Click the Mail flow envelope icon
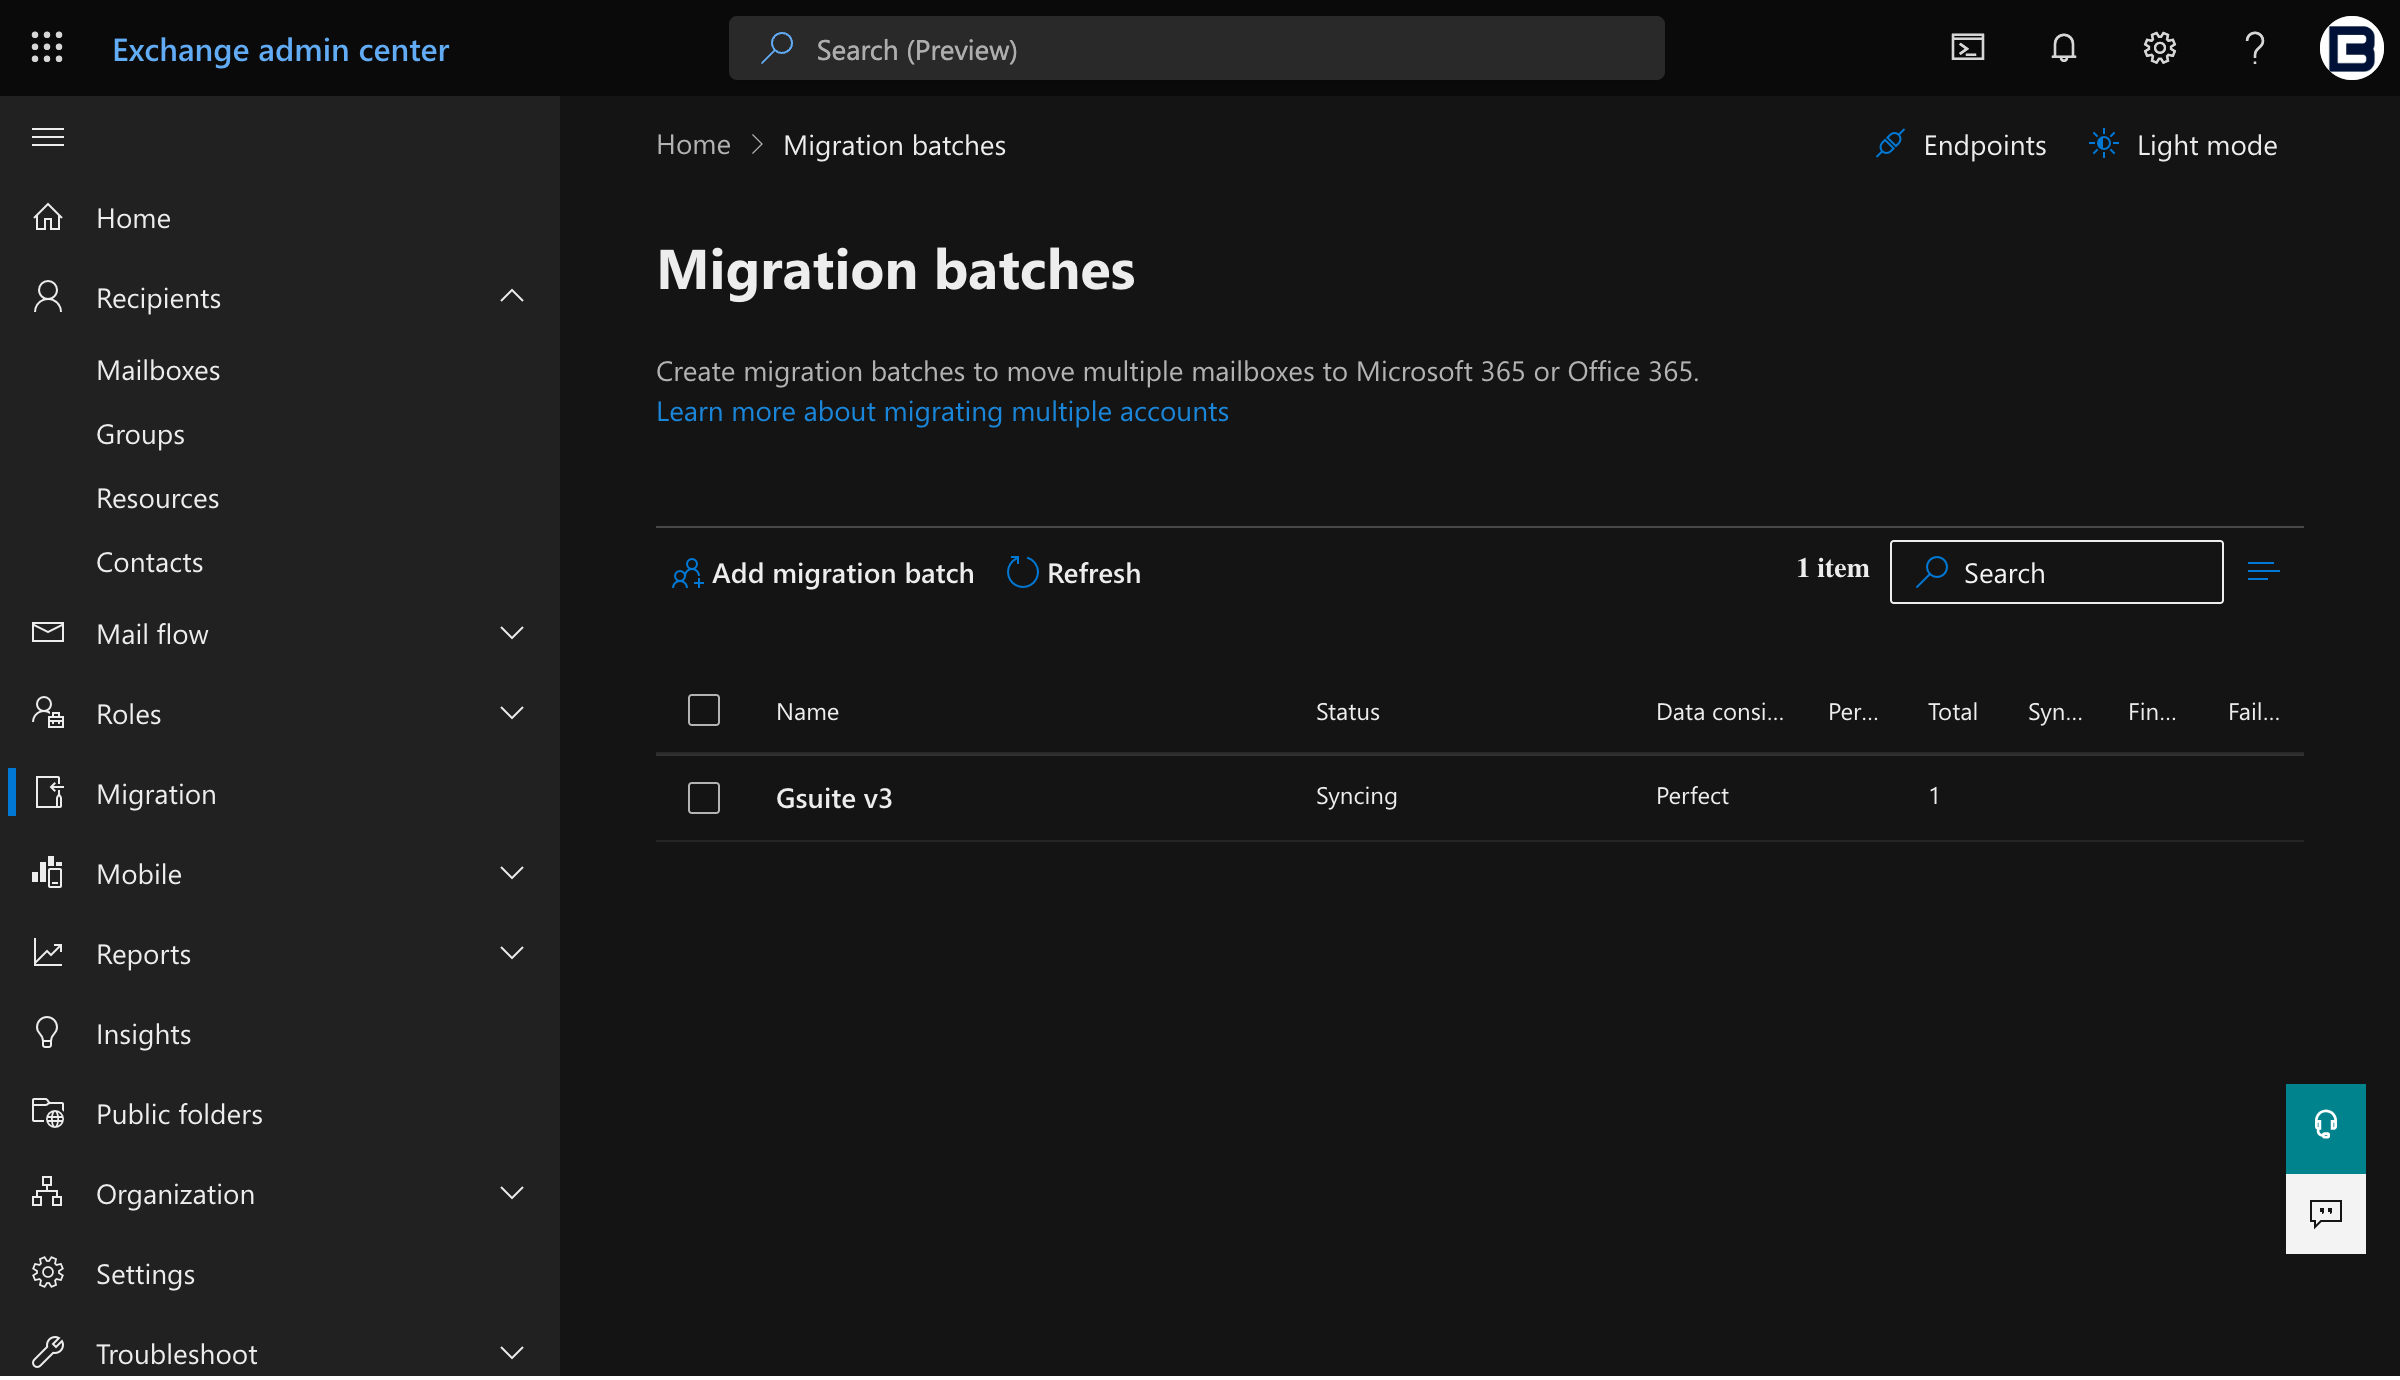 click(x=48, y=633)
